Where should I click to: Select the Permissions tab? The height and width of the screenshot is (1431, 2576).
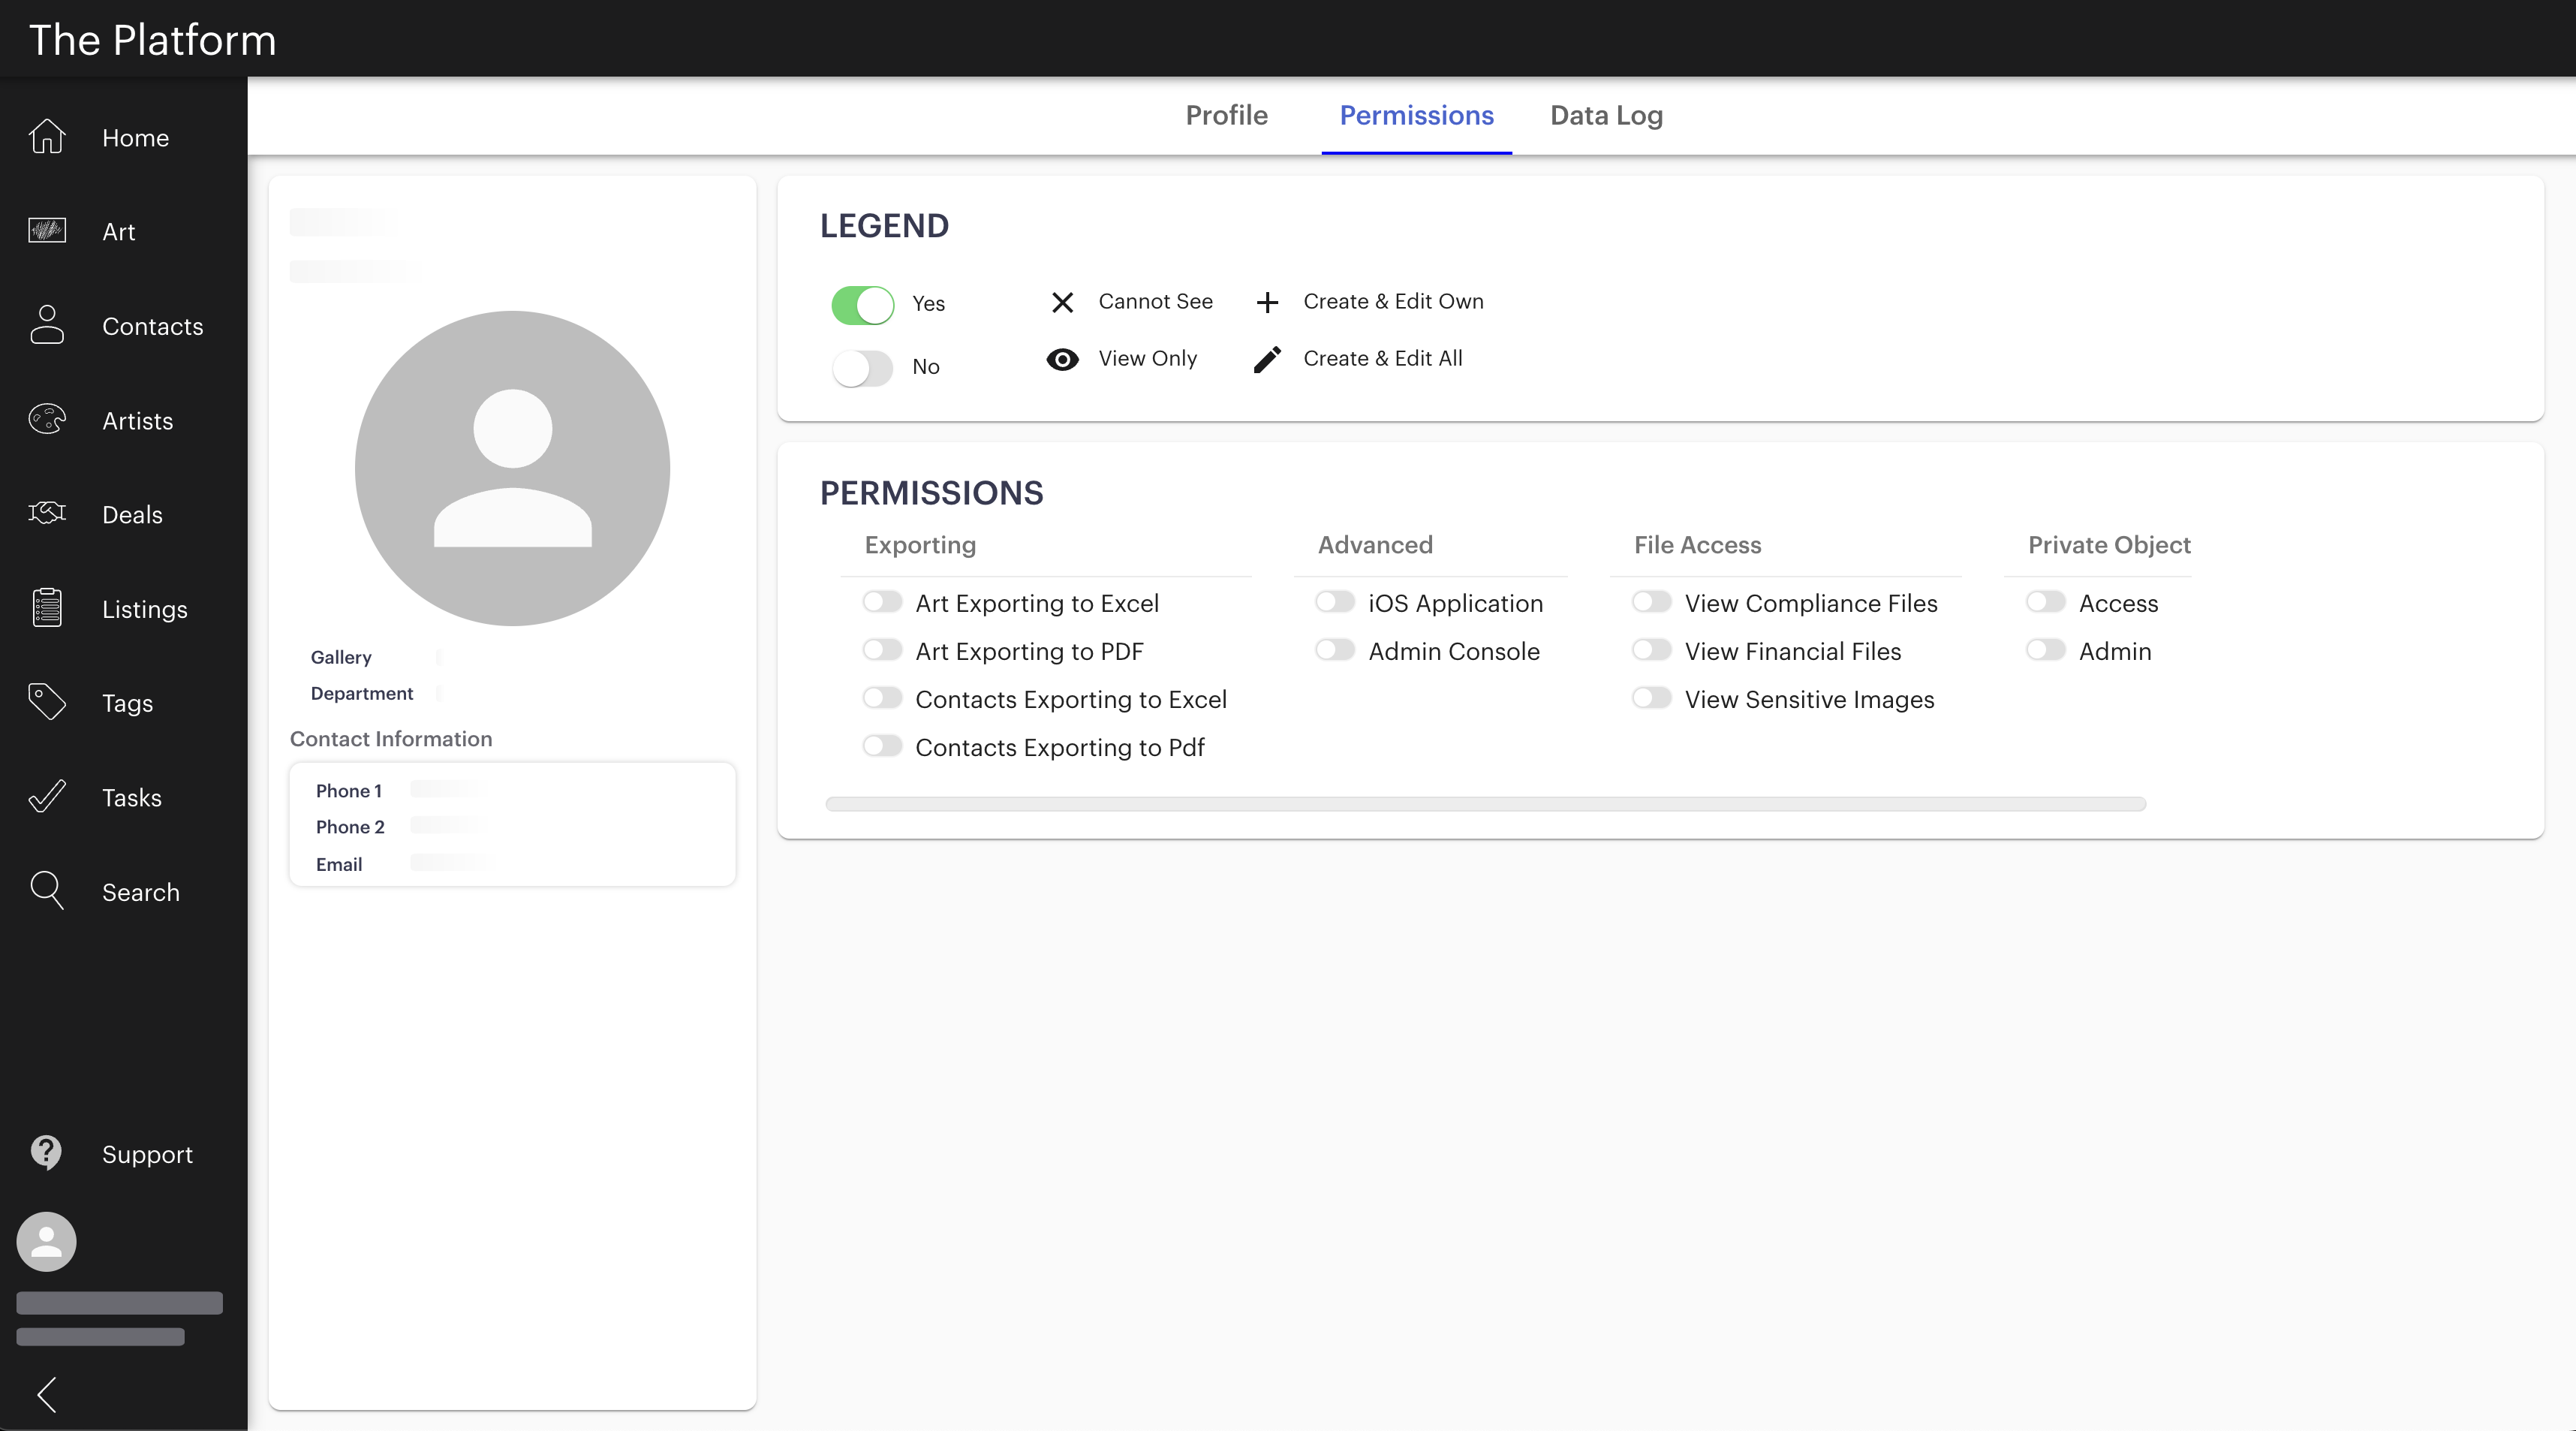coord(1417,116)
